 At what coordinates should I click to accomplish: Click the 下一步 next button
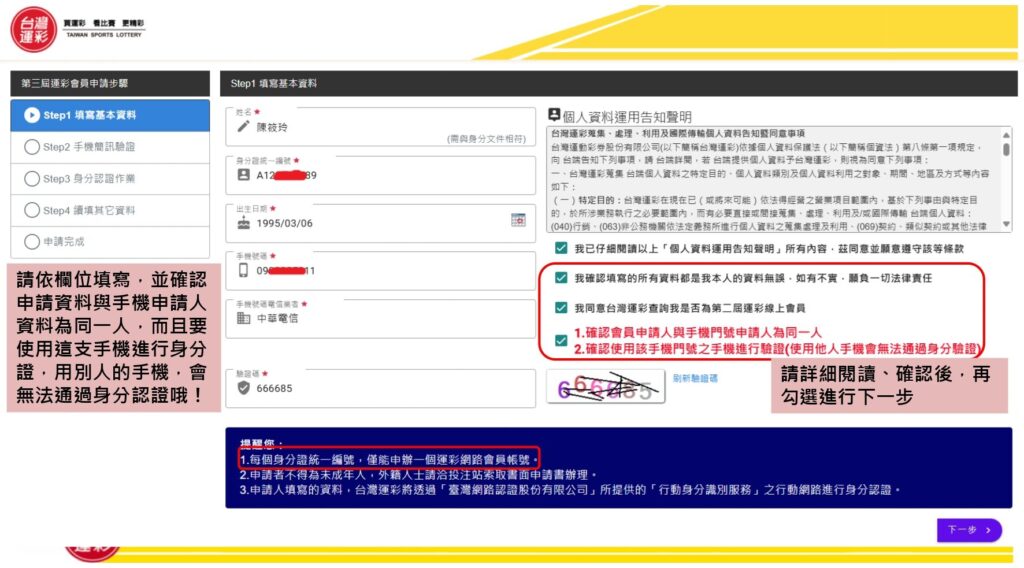pyautogui.click(x=968, y=530)
